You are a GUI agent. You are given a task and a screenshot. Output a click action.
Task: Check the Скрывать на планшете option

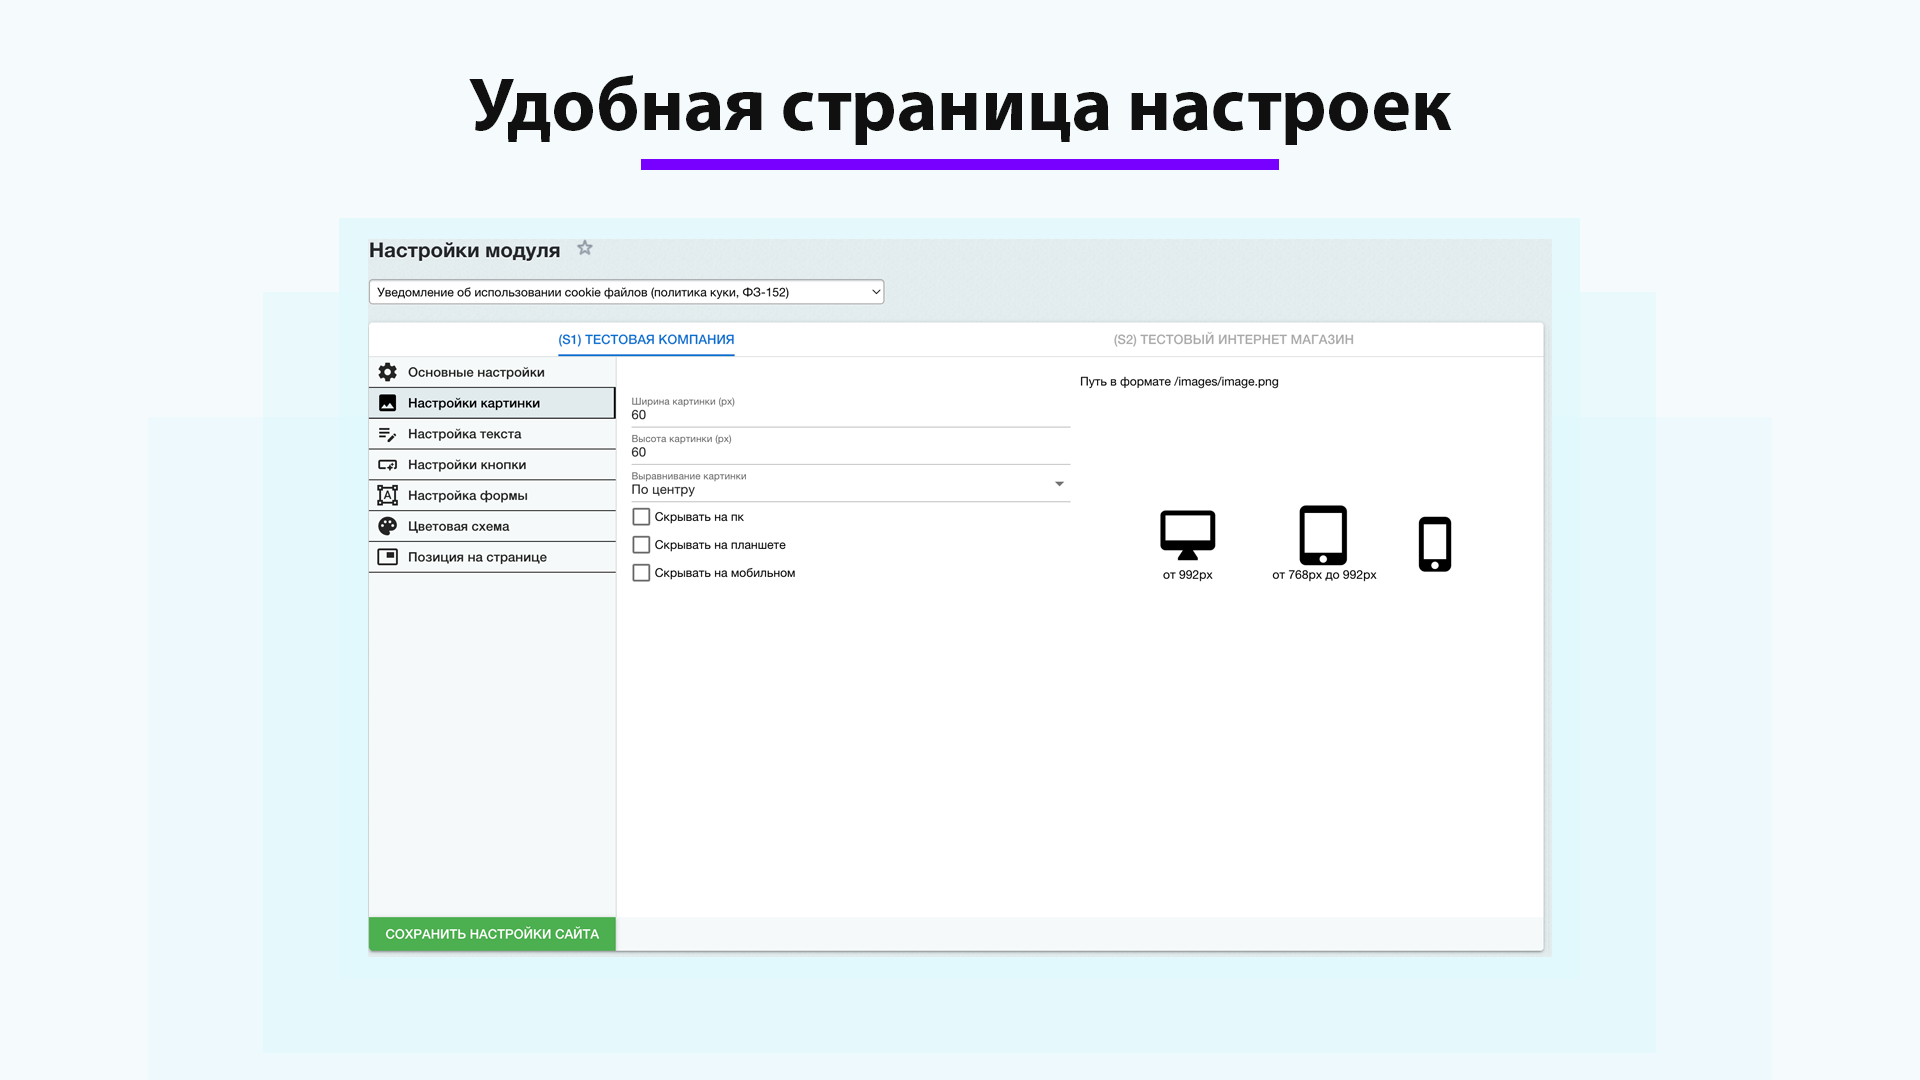click(x=641, y=544)
